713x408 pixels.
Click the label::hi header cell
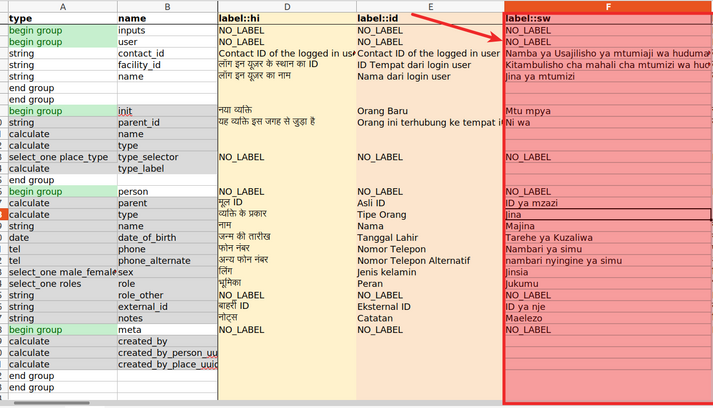(x=287, y=19)
